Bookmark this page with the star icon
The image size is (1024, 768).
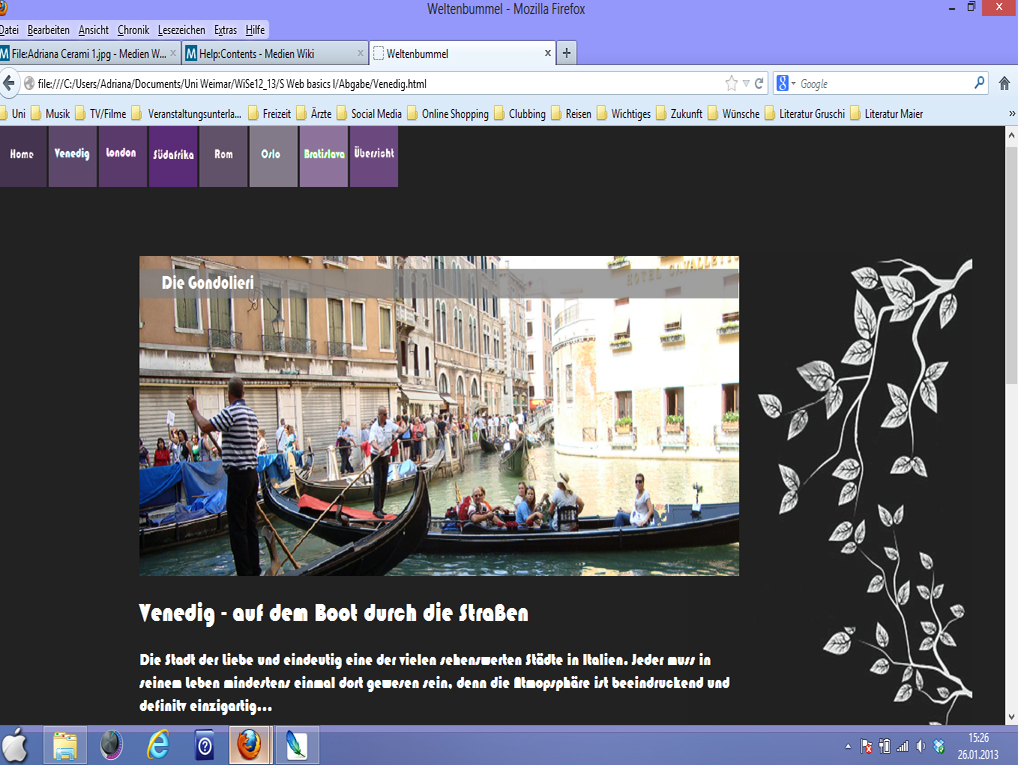pos(731,84)
